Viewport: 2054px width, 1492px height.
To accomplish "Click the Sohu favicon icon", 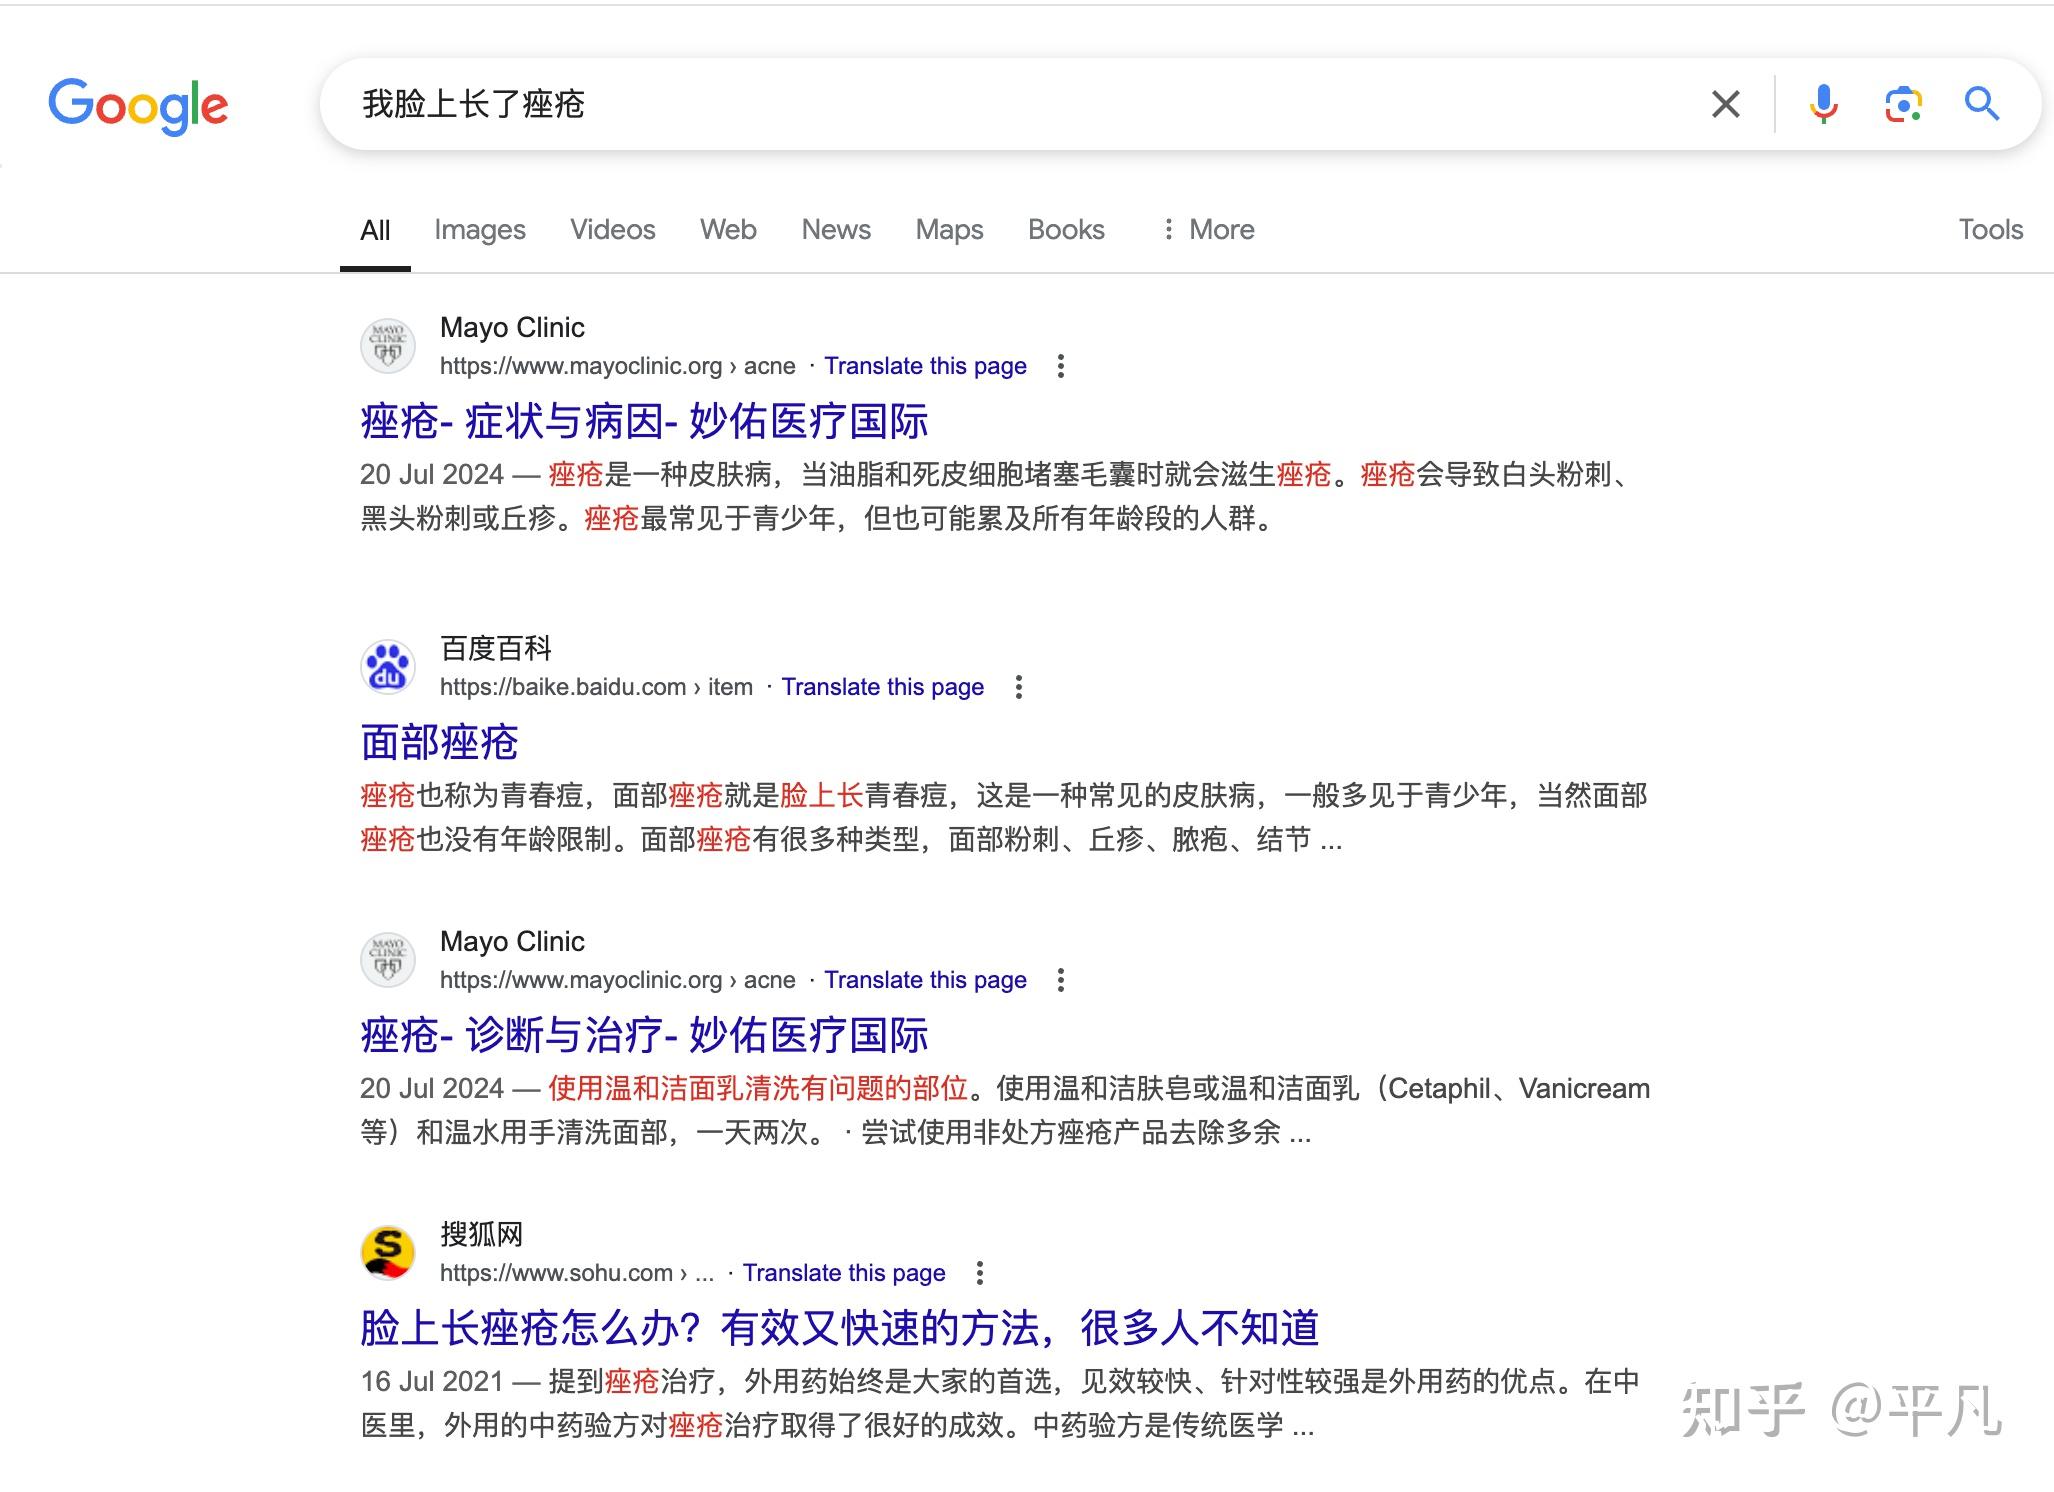I will 388,1253.
